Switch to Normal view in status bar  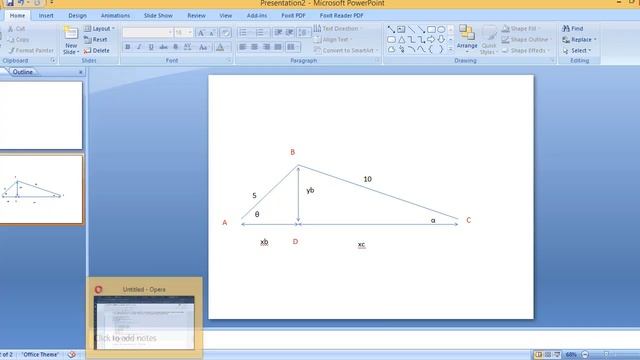click(538, 355)
